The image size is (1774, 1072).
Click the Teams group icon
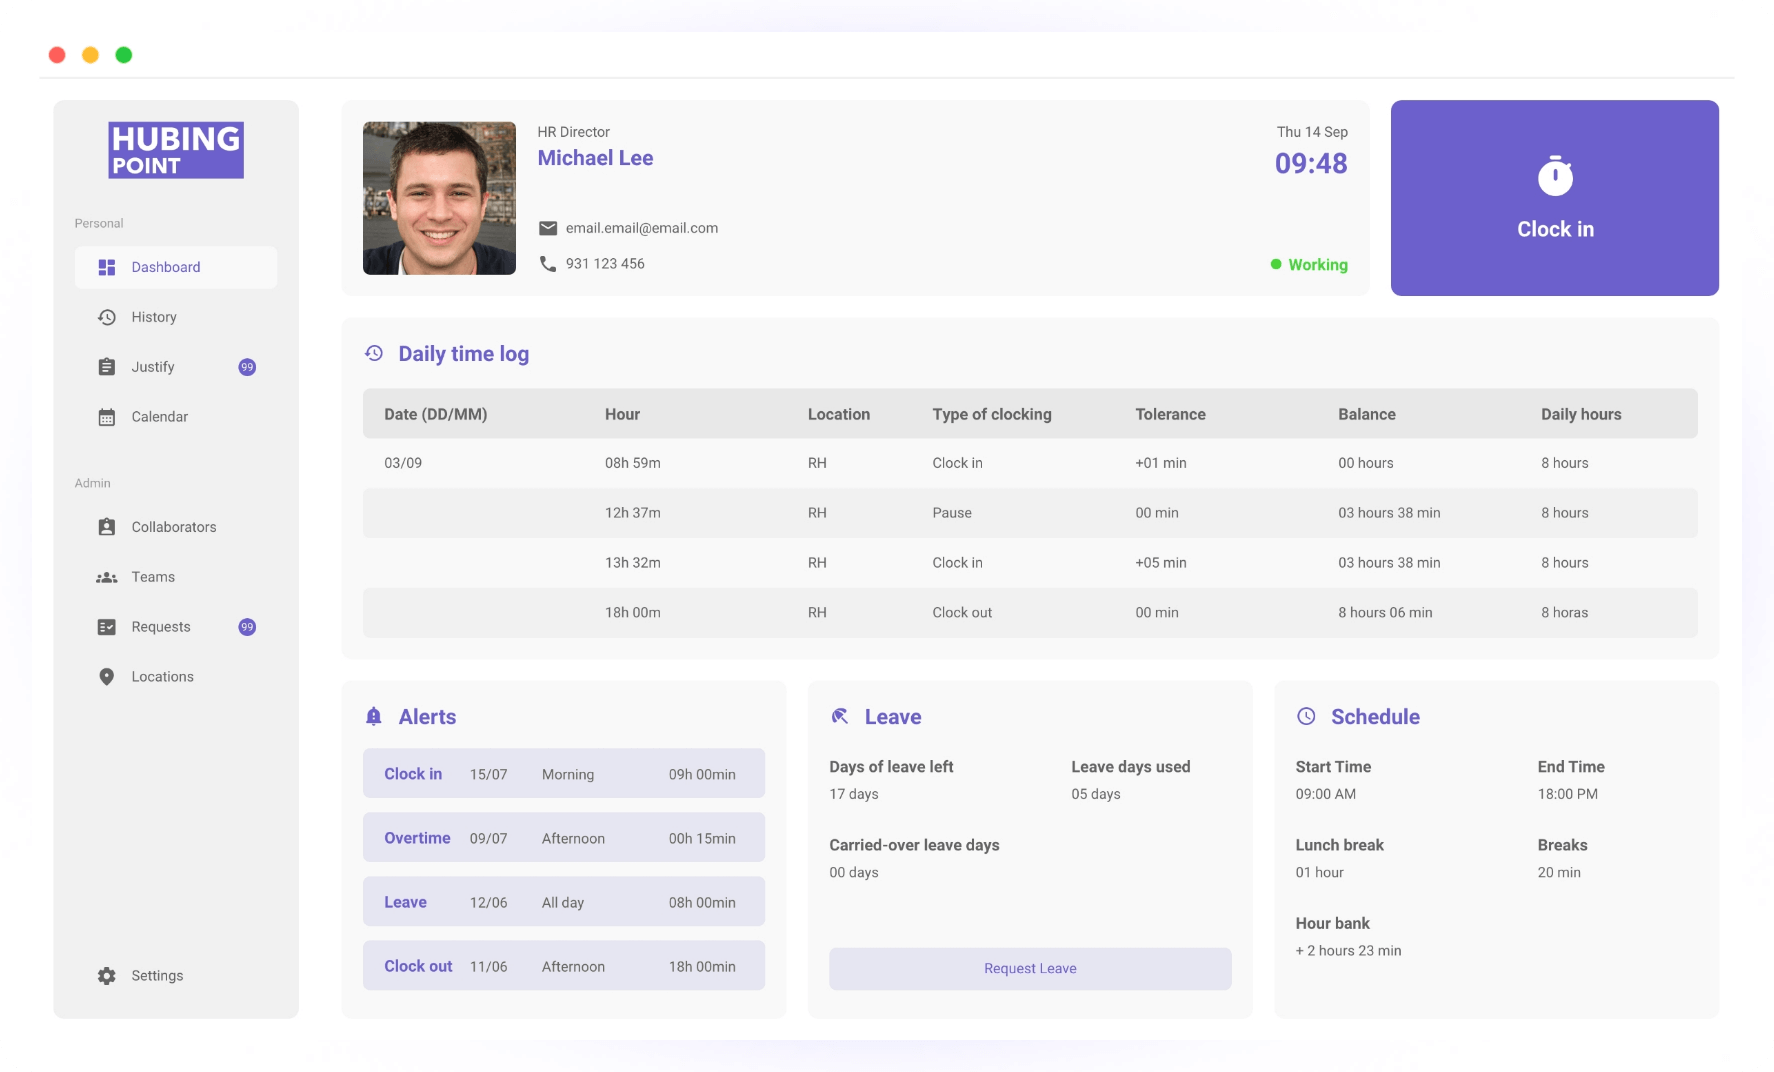click(107, 577)
